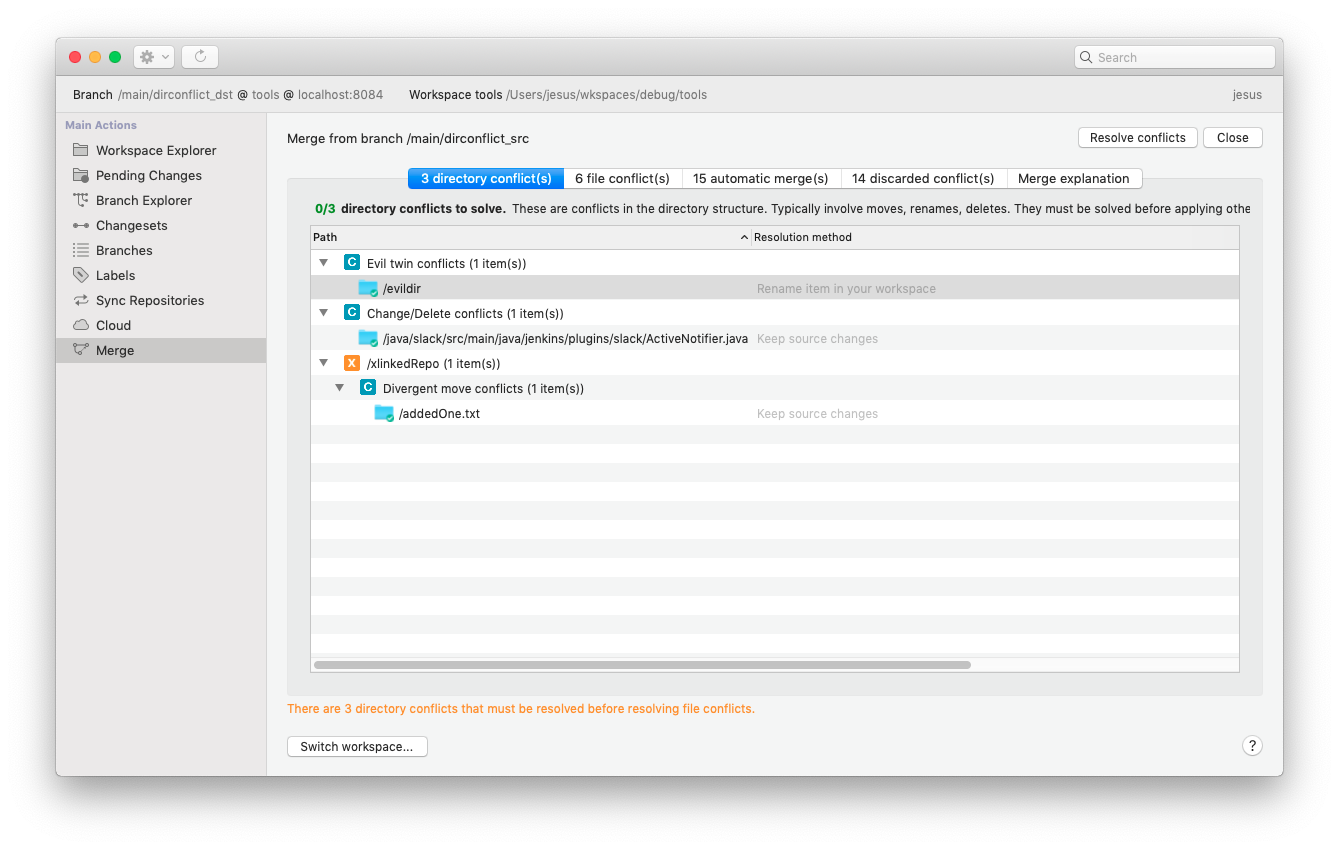1339x850 pixels.
Task: Open the Cloud view
Action: tap(113, 324)
